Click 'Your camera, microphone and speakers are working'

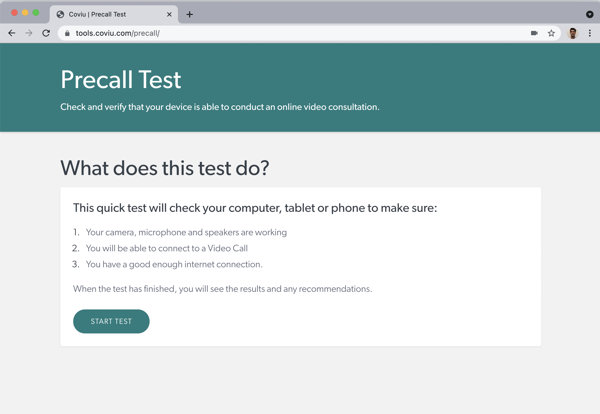pyautogui.click(x=186, y=232)
